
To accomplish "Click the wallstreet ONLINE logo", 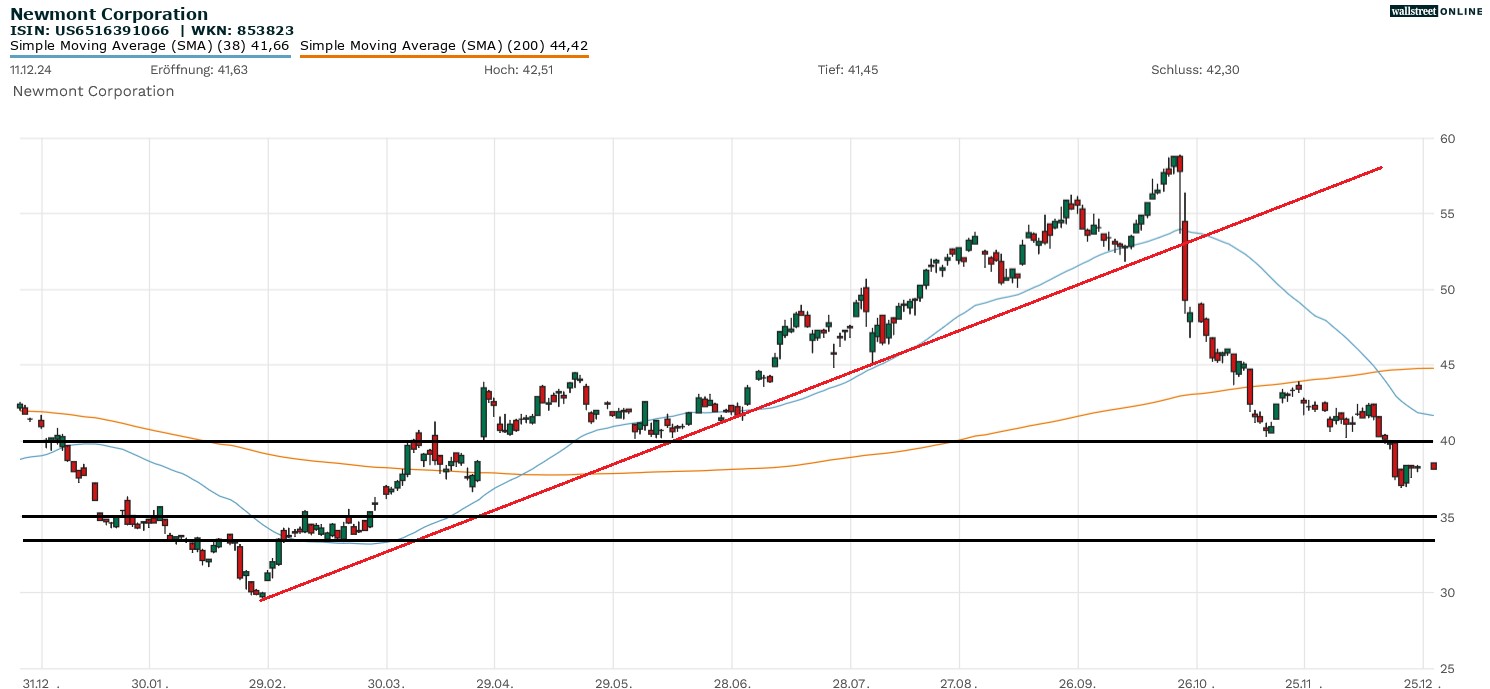I will coord(1438,11).
